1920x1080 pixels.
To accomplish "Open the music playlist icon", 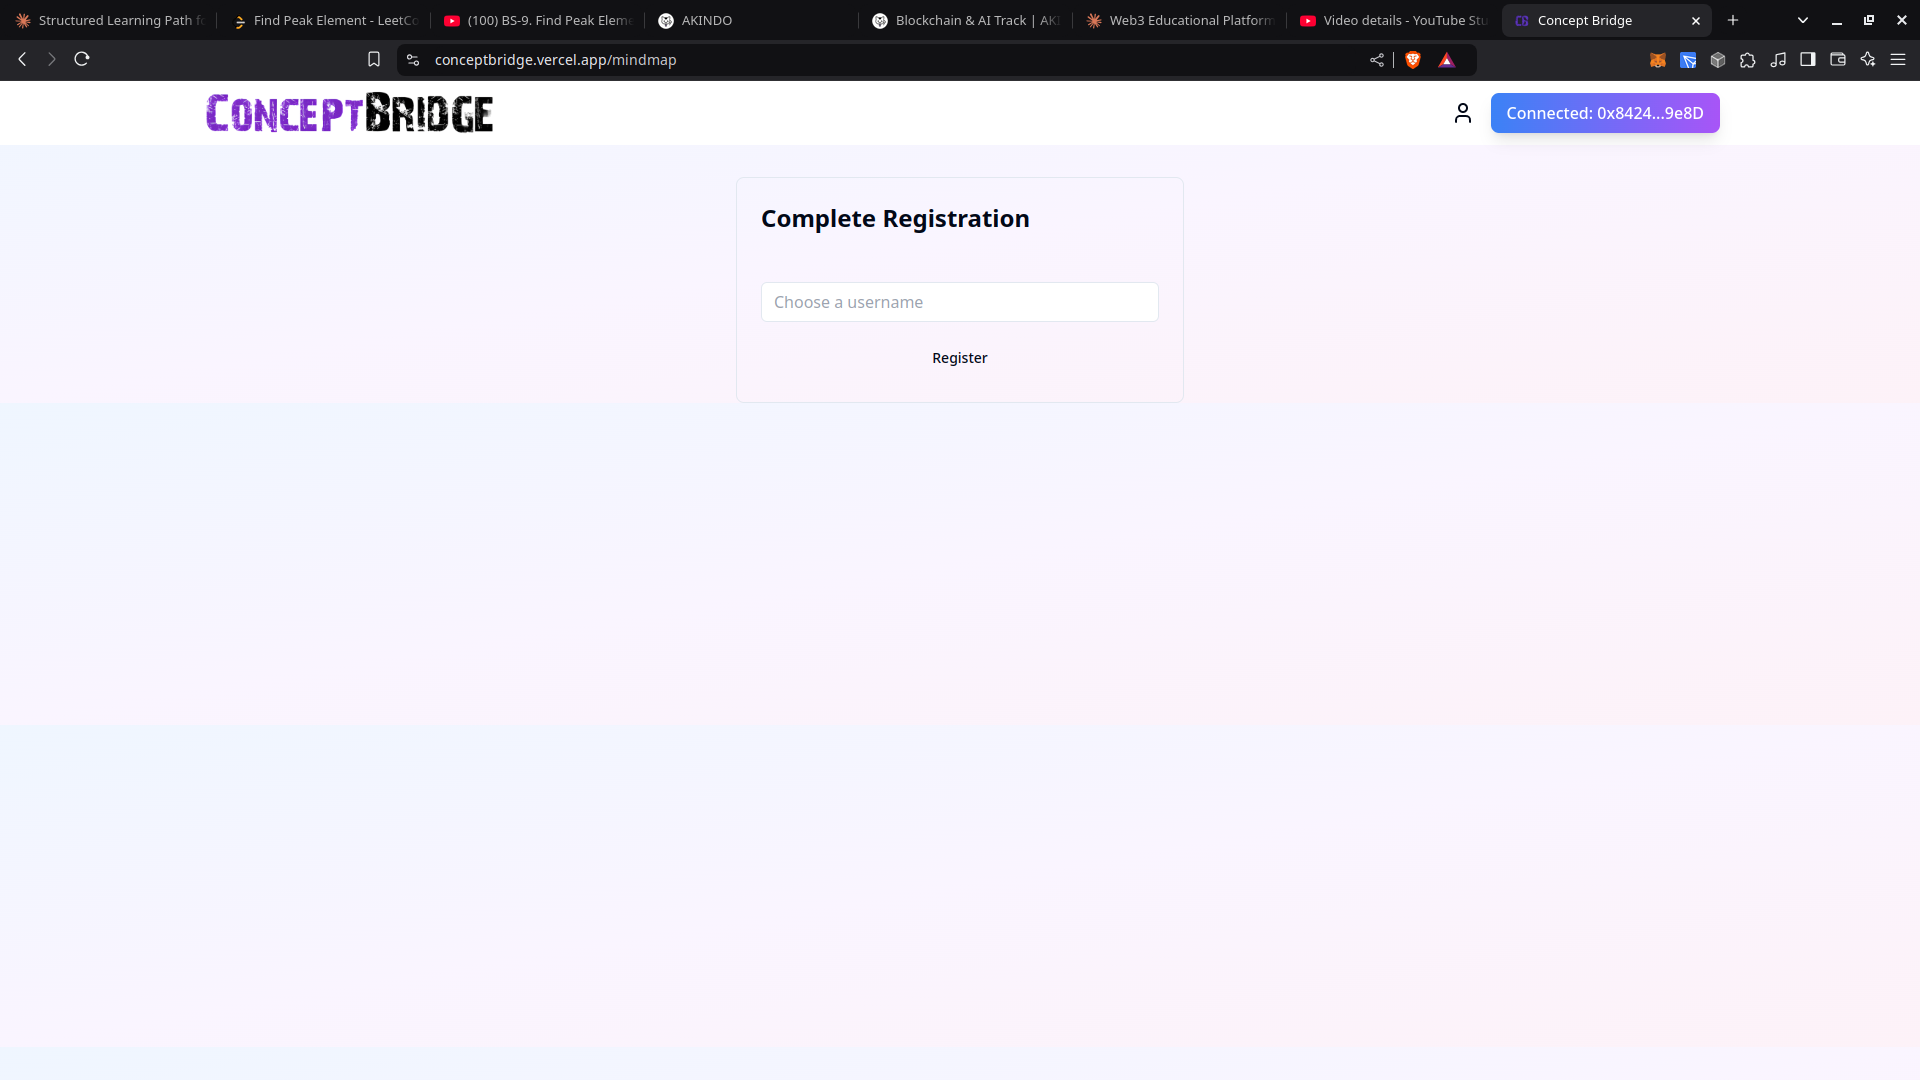I will [1777, 60].
